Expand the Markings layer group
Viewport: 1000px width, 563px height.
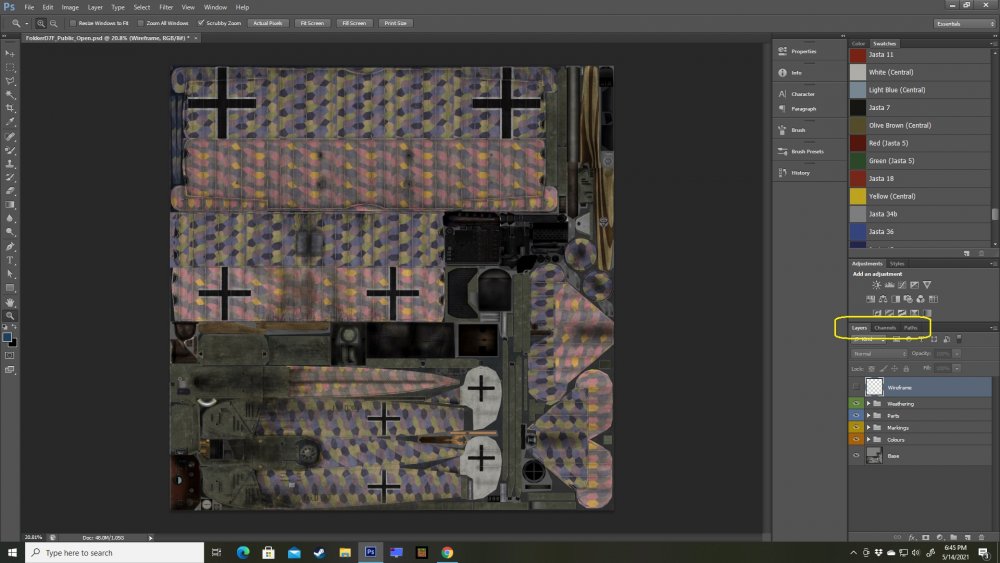tap(868, 427)
